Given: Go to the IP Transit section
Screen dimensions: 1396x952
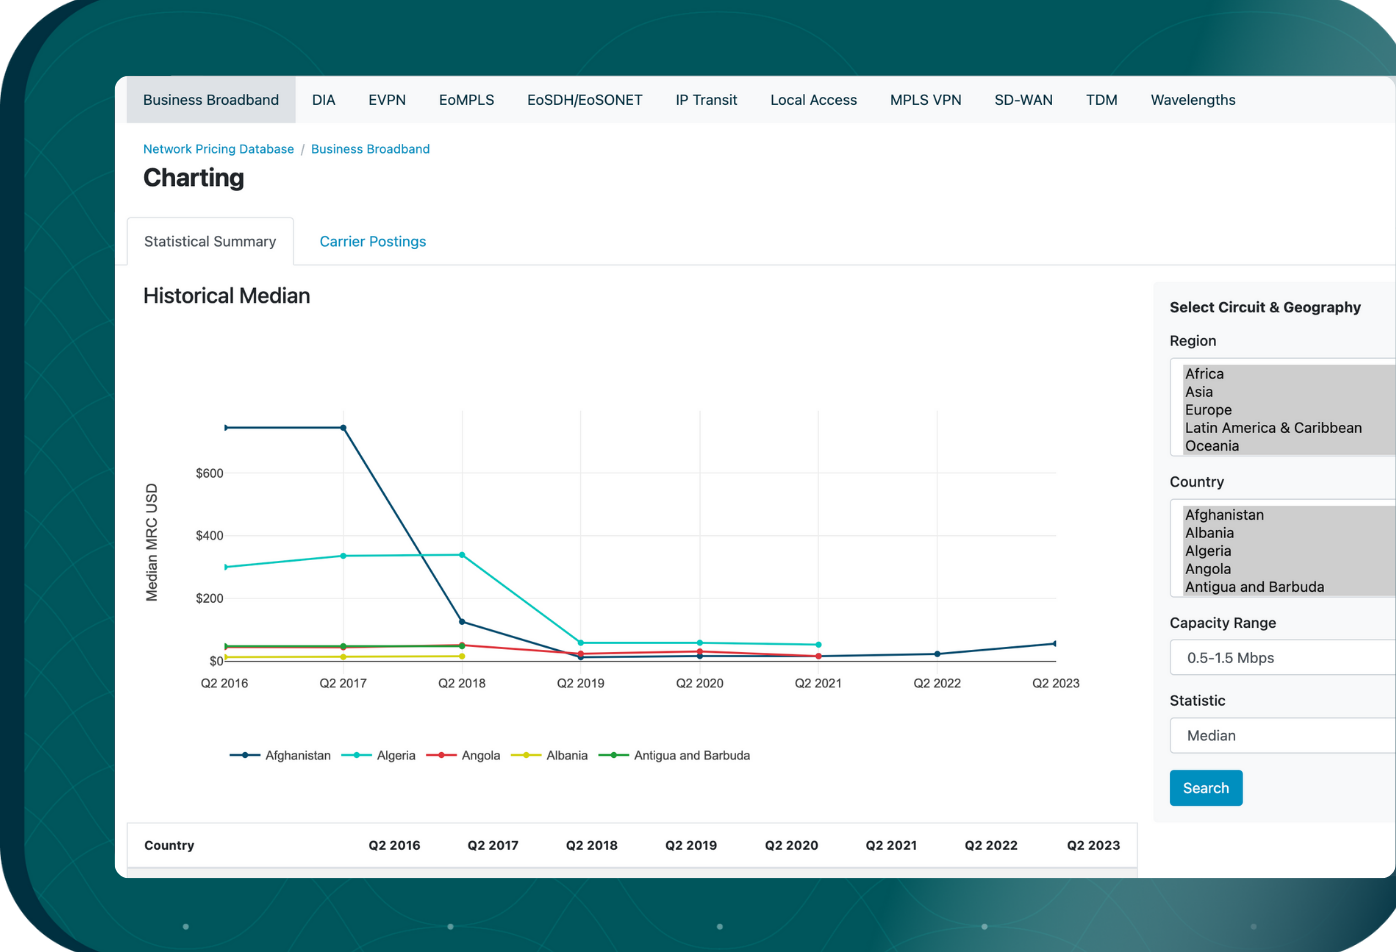Looking at the screenshot, I should tap(706, 100).
